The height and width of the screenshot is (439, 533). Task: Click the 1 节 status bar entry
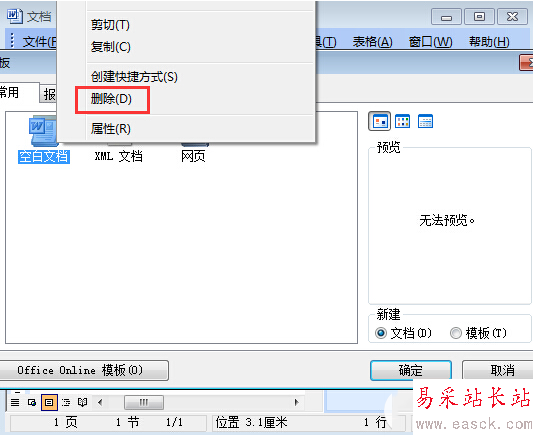[127, 423]
